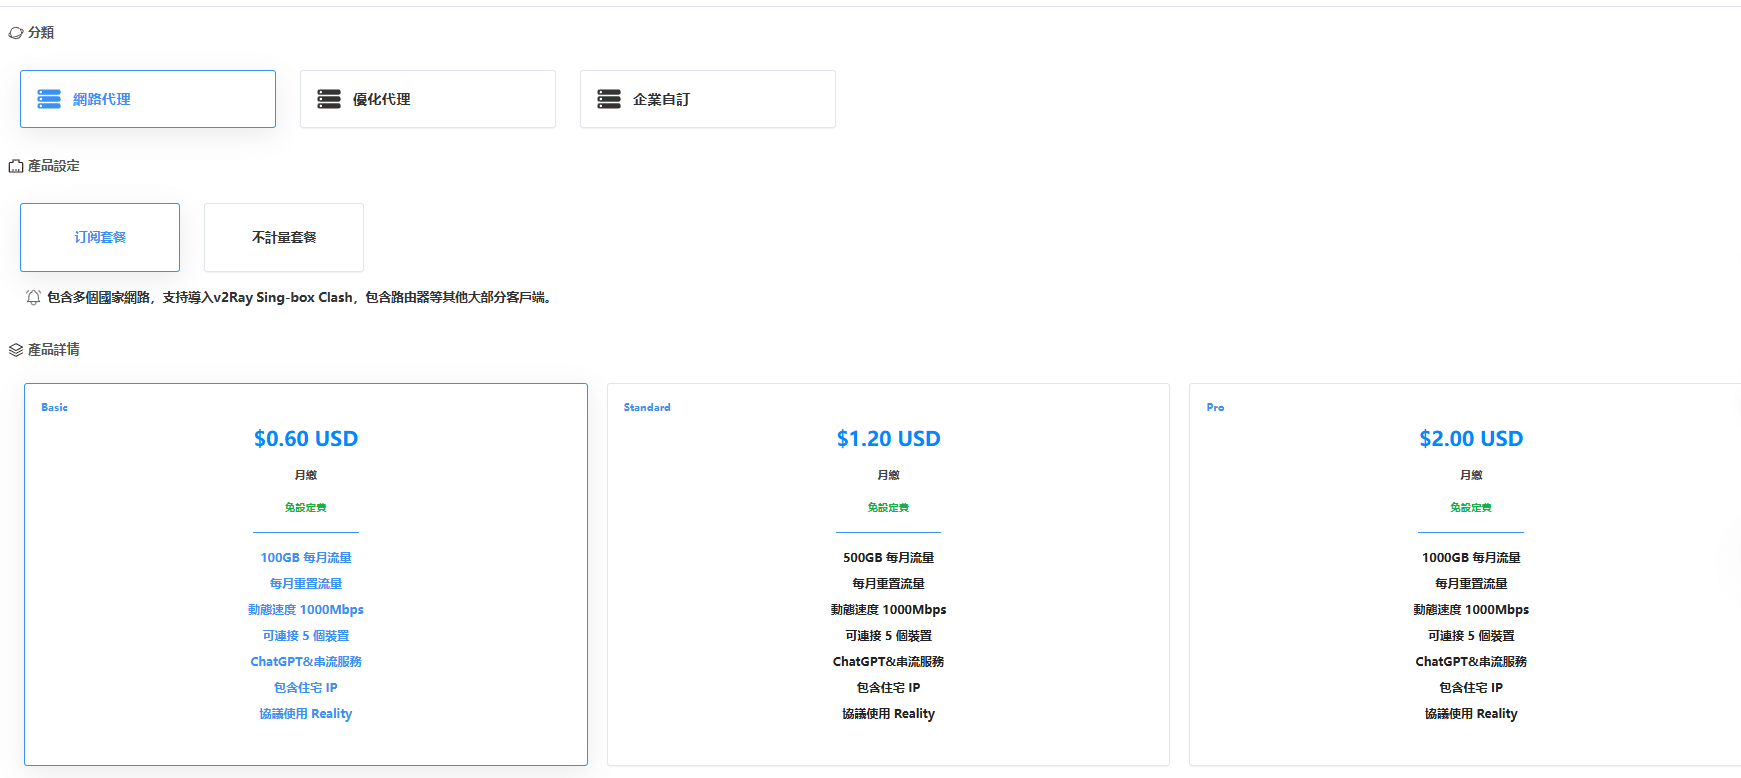Click 500GB 每月流量 in Standard plan

click(x=888, y=558)
